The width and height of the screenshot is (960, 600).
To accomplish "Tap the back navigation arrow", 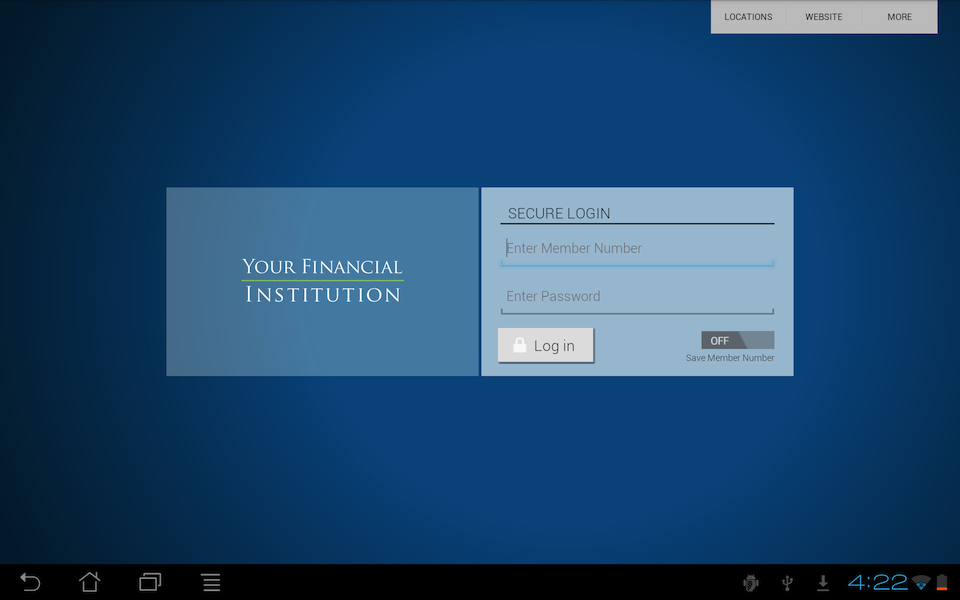I will (29, 581).
